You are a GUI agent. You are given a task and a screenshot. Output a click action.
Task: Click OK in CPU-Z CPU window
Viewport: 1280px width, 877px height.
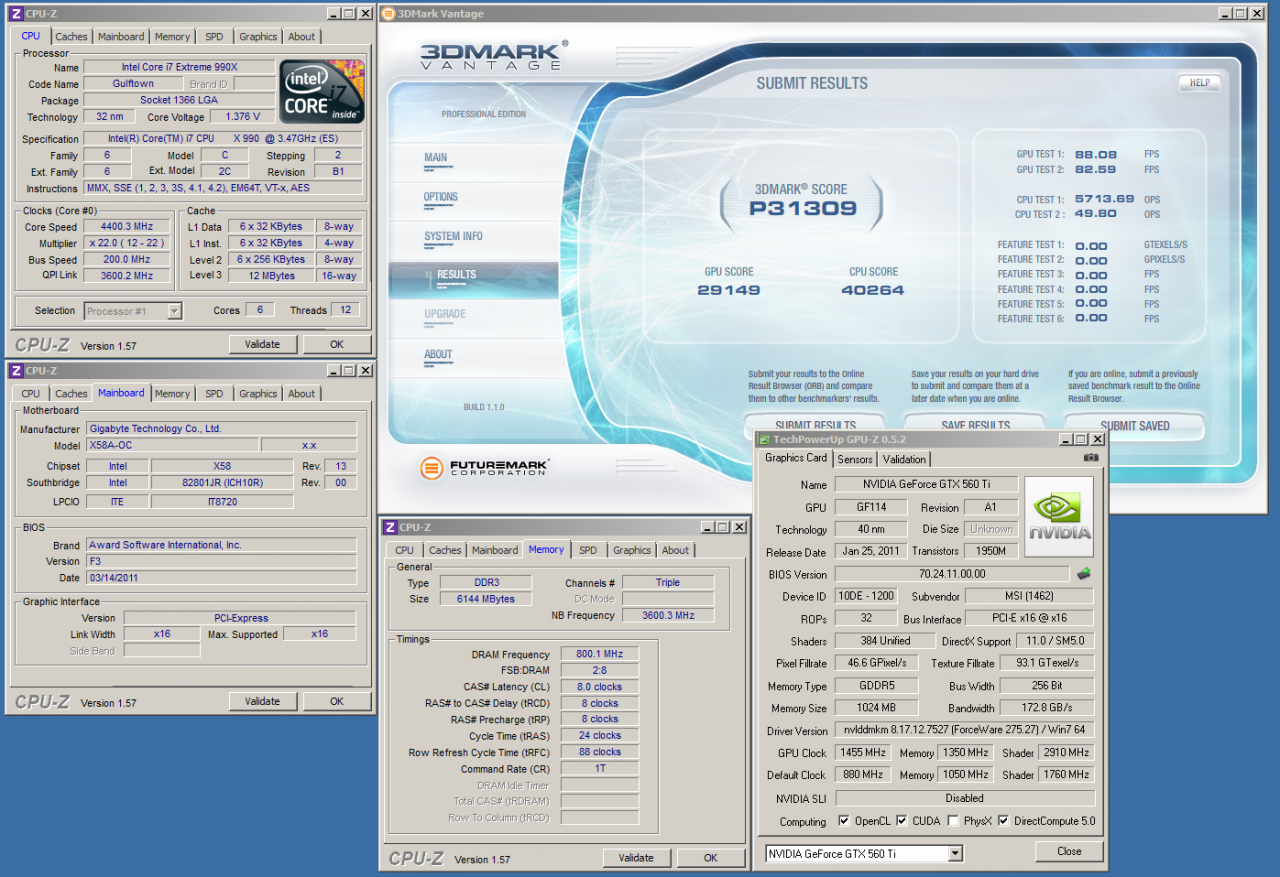337,344
